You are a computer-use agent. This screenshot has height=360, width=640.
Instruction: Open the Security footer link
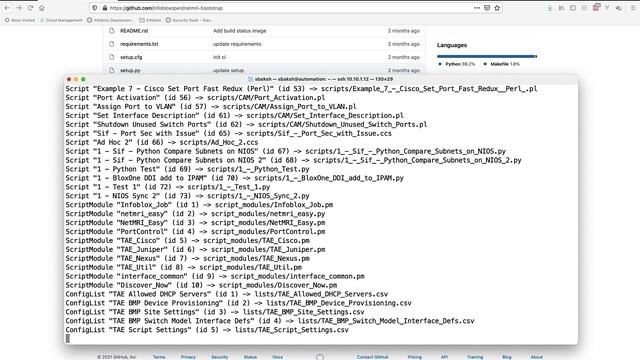[220, 357]
